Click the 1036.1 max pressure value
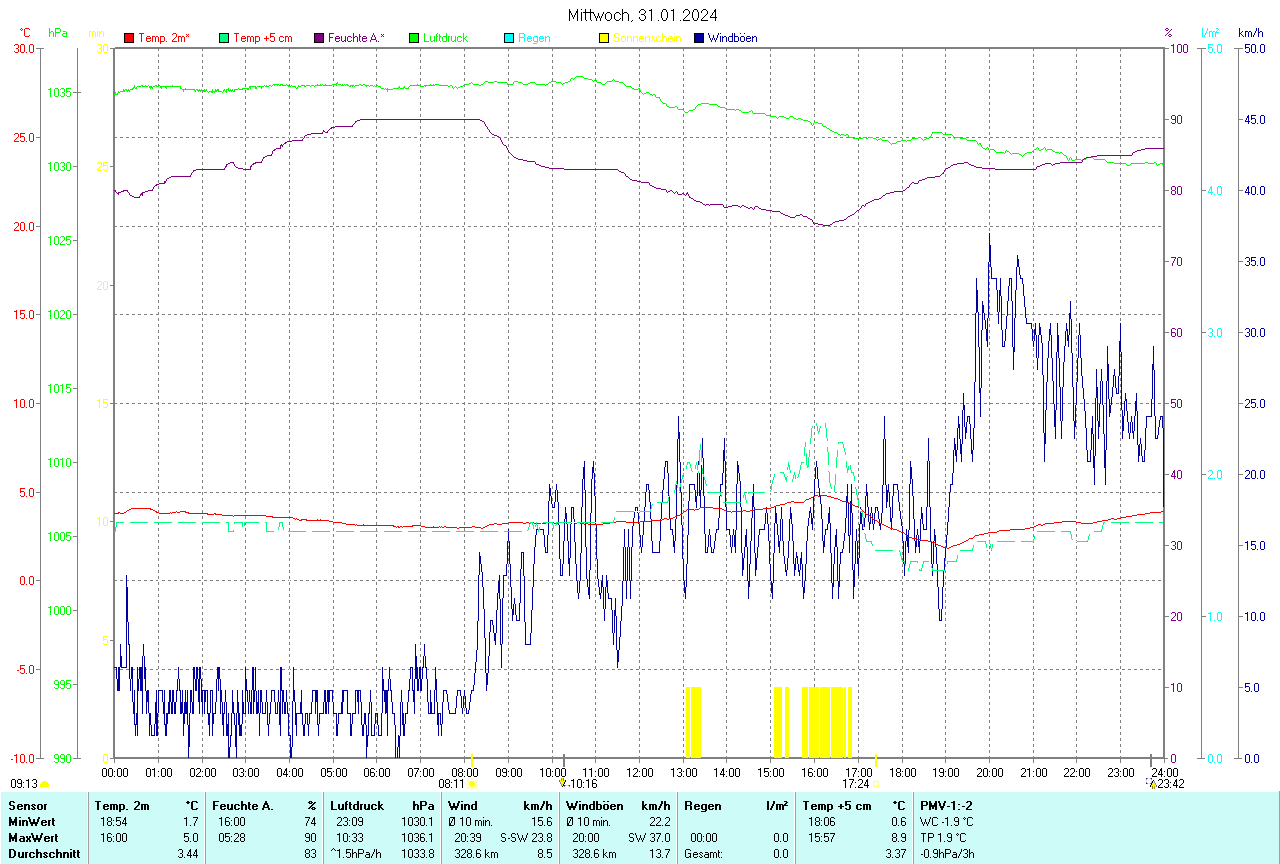The height and width of the screenshot is (864, 1280). pyautogui.click(x=418, y=837)
